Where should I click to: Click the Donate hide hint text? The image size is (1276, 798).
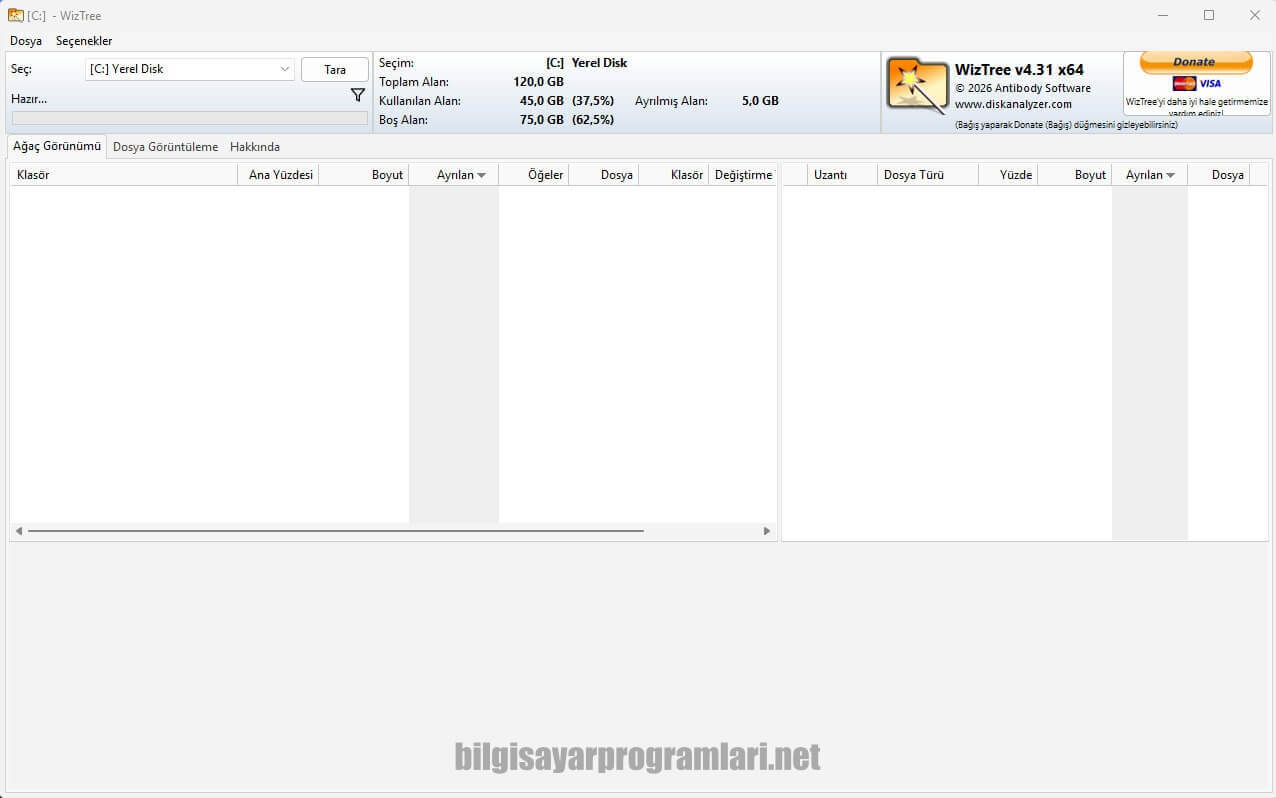click(1066, 125)
